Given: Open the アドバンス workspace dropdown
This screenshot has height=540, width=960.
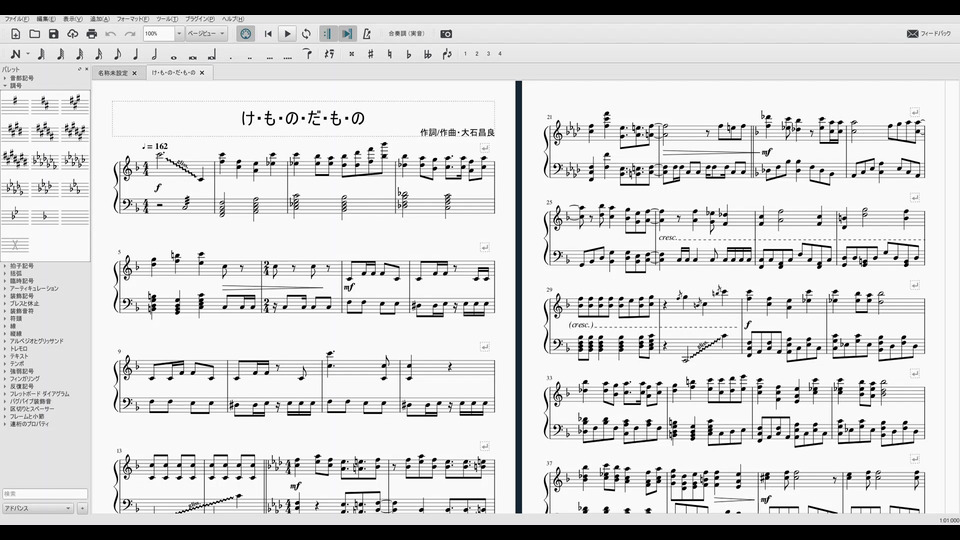Looking at the screenshot, I should click(37, 508).
